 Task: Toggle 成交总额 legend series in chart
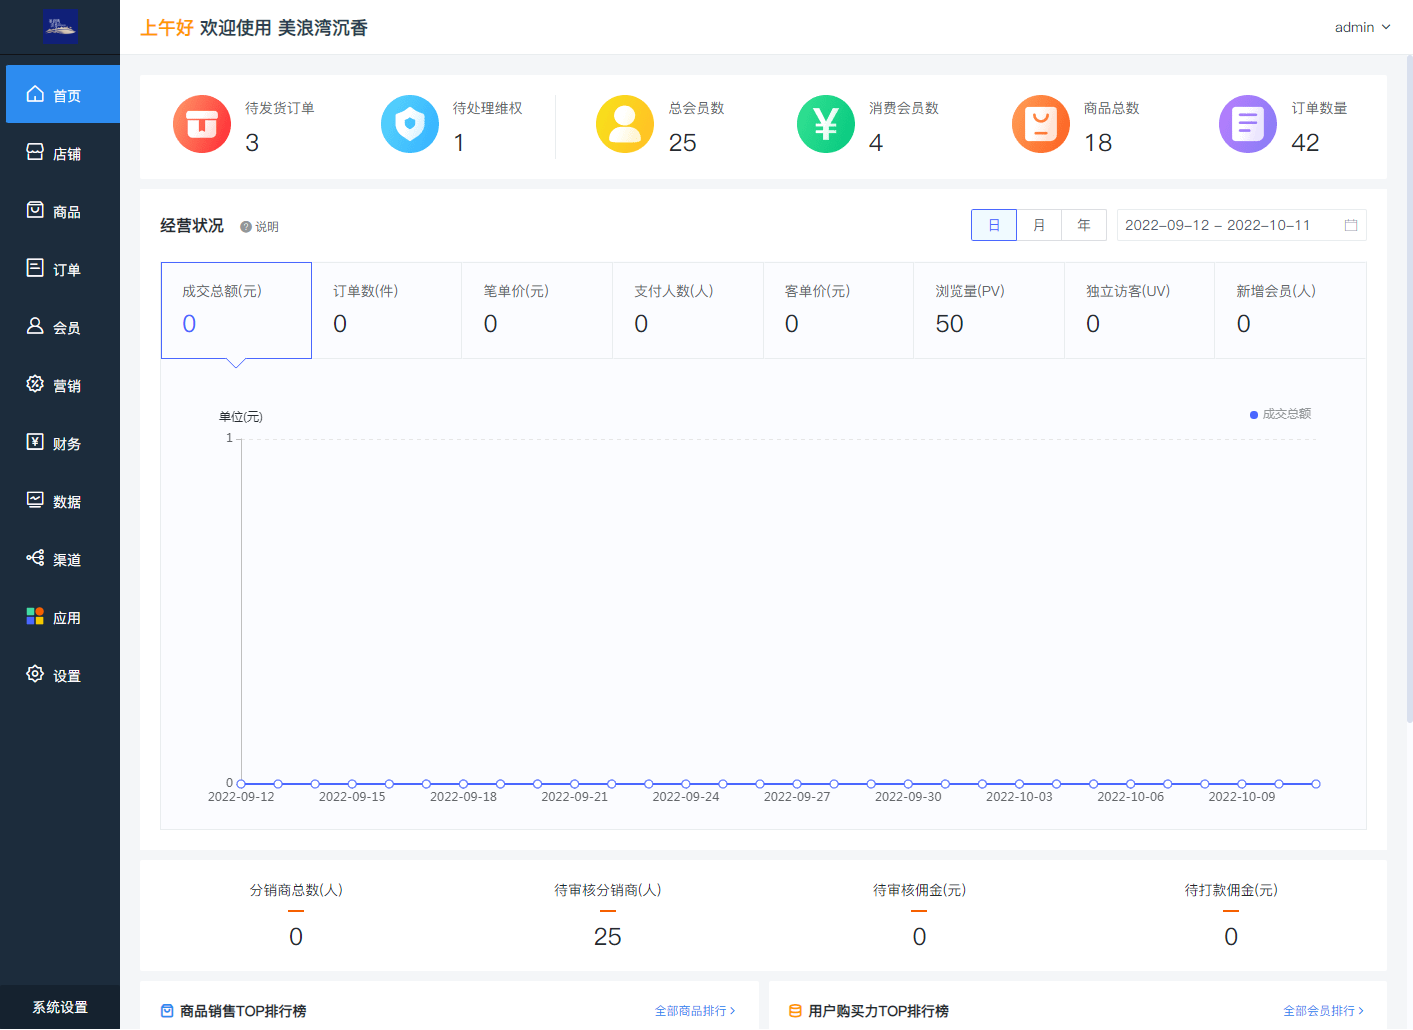[x=1281, y=414]
